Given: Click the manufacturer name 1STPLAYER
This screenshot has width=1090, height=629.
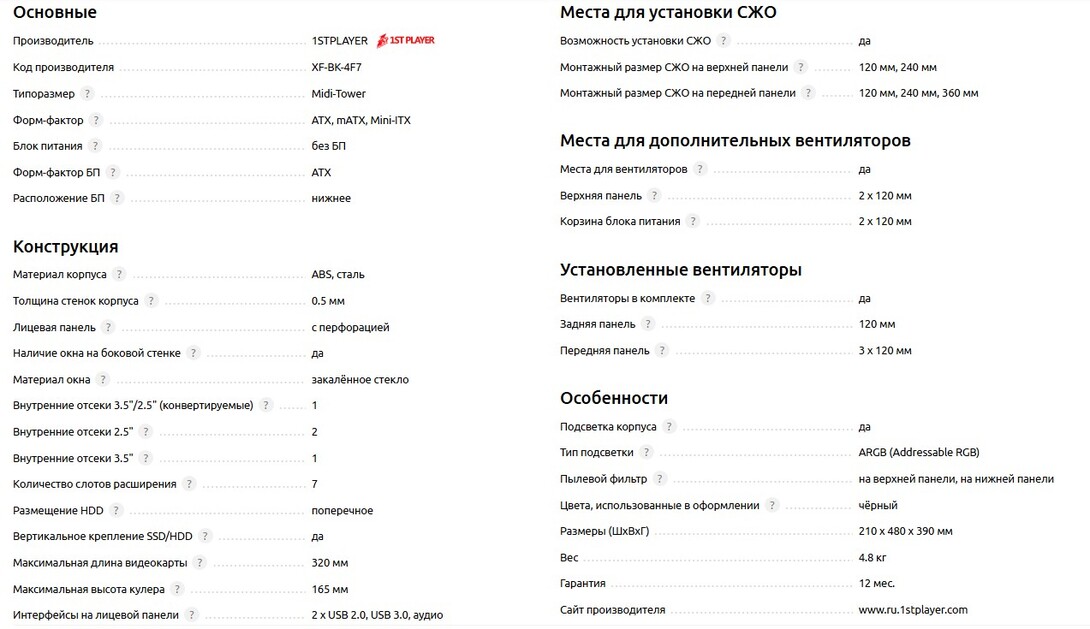Looking at the screenshot, I should coord(339,41).
